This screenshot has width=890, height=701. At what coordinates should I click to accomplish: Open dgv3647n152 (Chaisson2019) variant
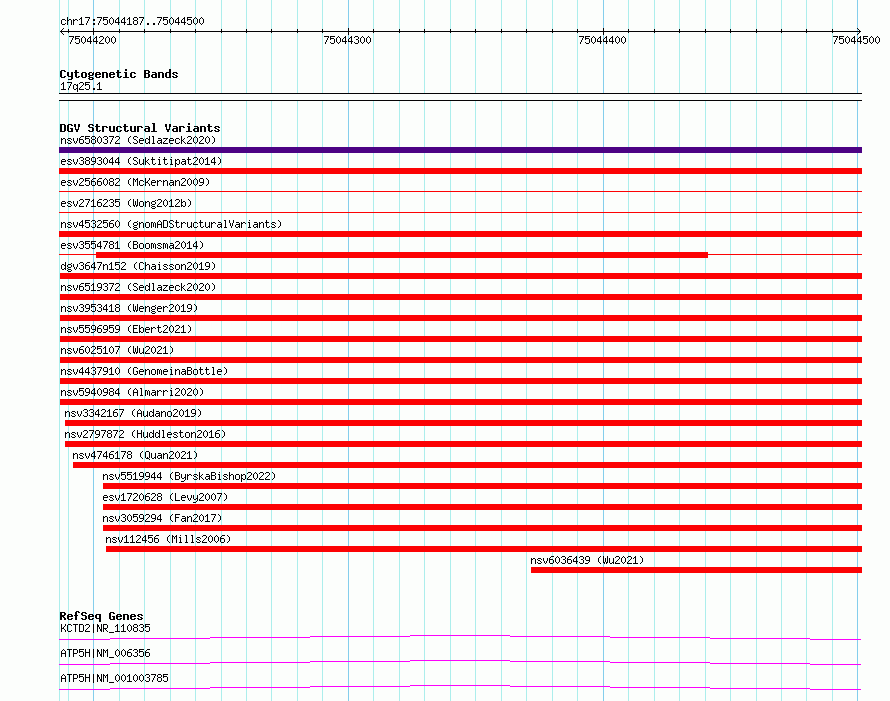tap(138, 266)
